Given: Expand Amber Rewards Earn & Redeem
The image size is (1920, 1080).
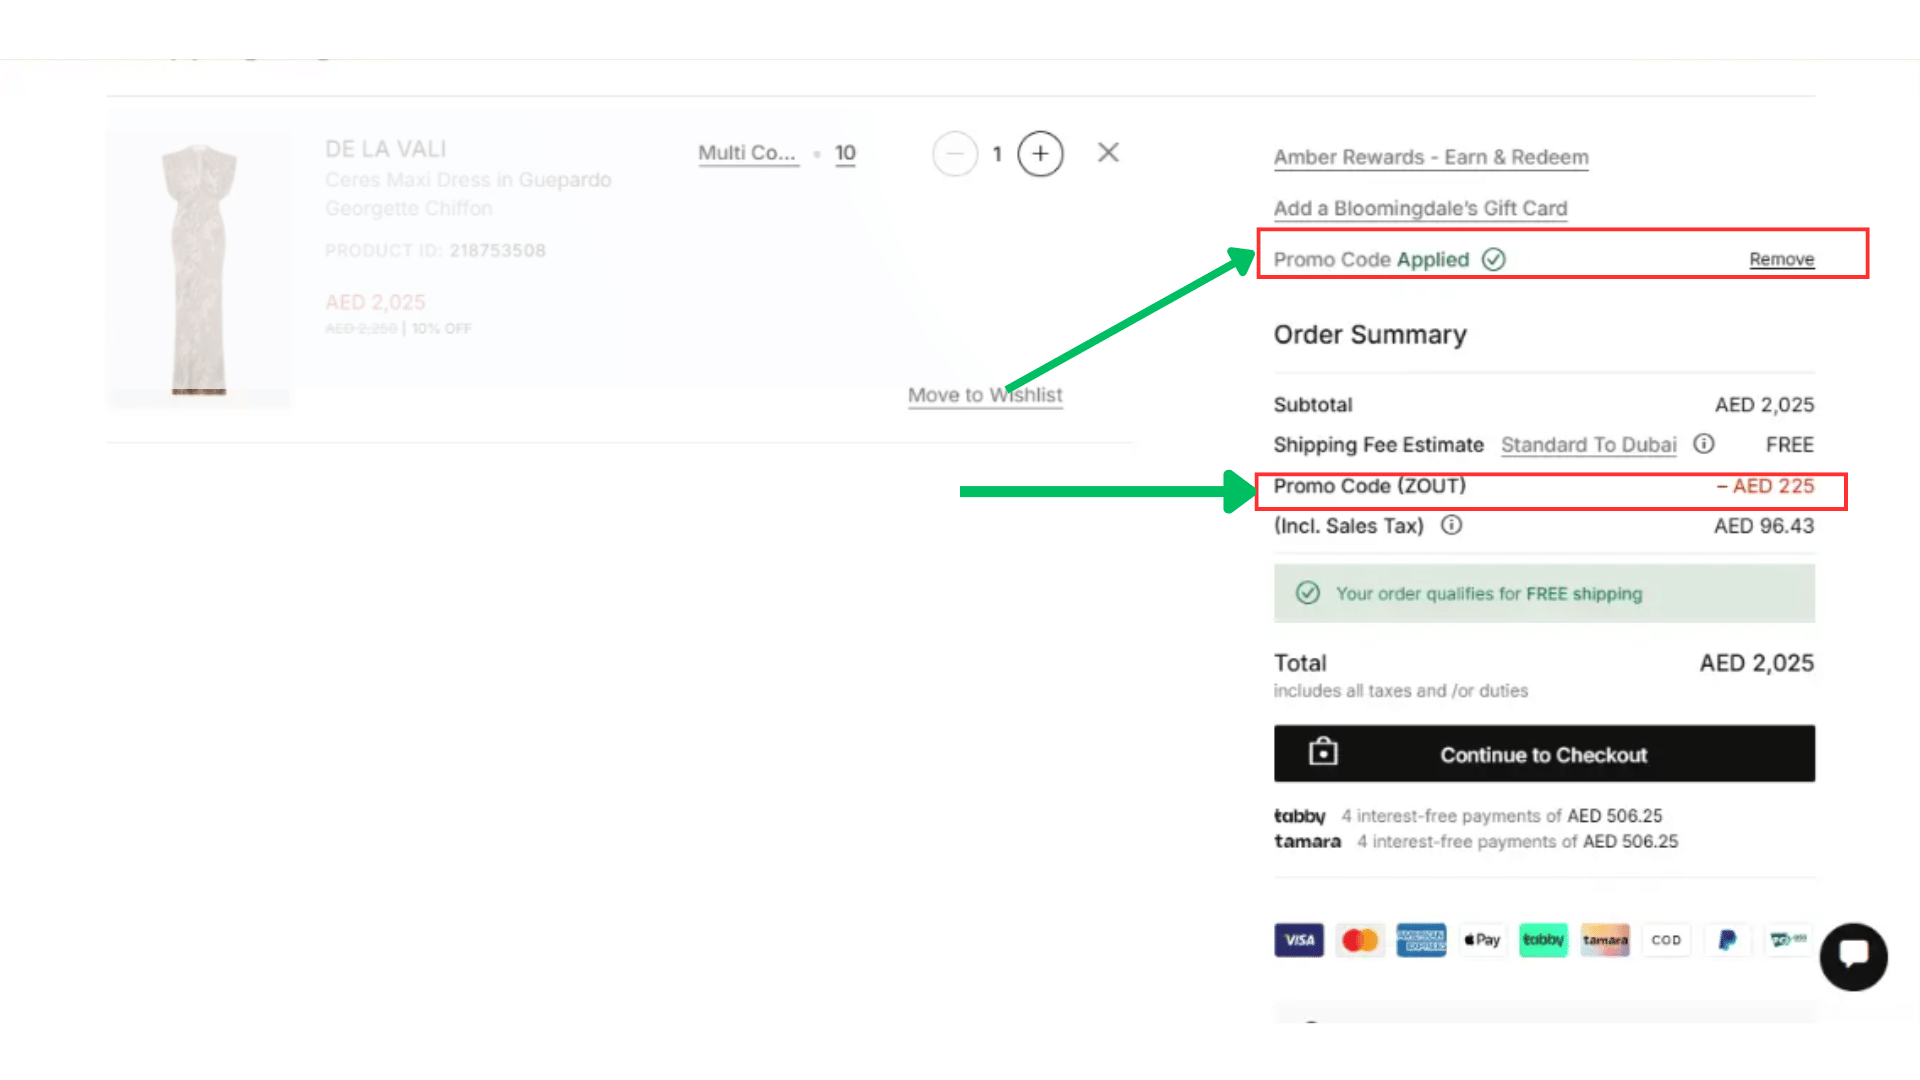Looking at the screenshot, I should 1430,157.
